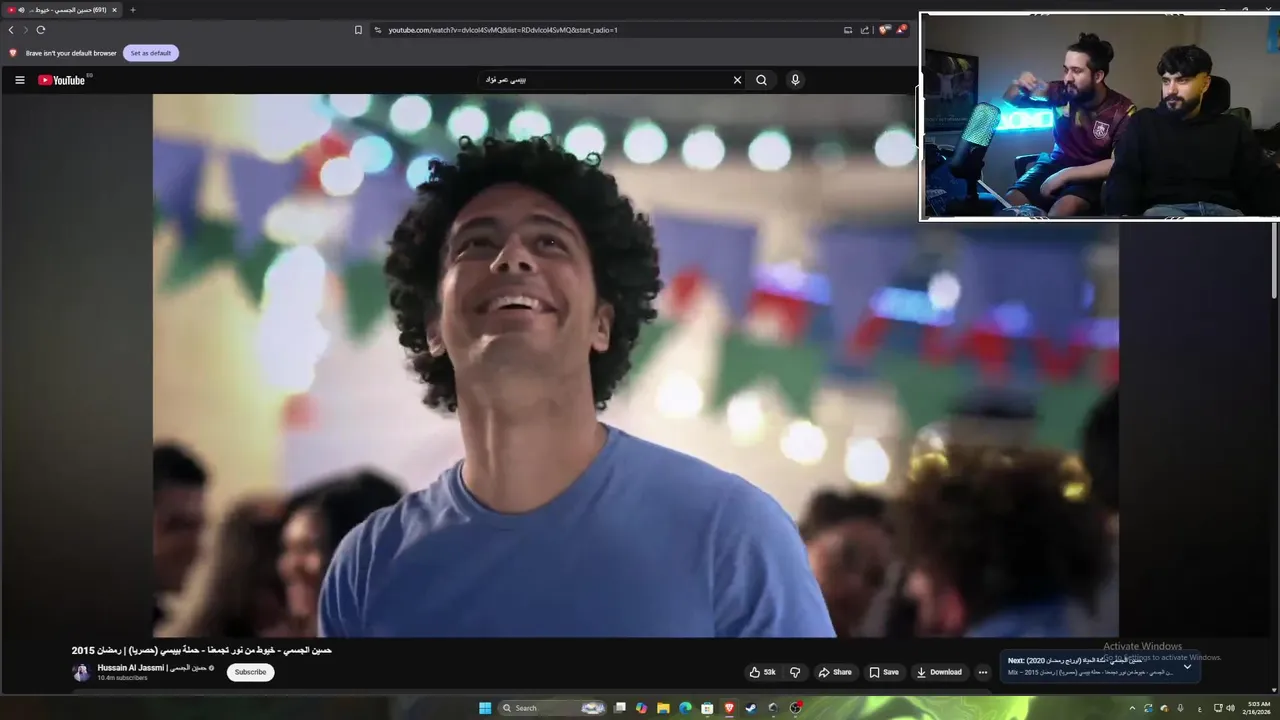This screenshot has width=1280, height=720.
Task: Share the video
Action: [x=835, y=672]
